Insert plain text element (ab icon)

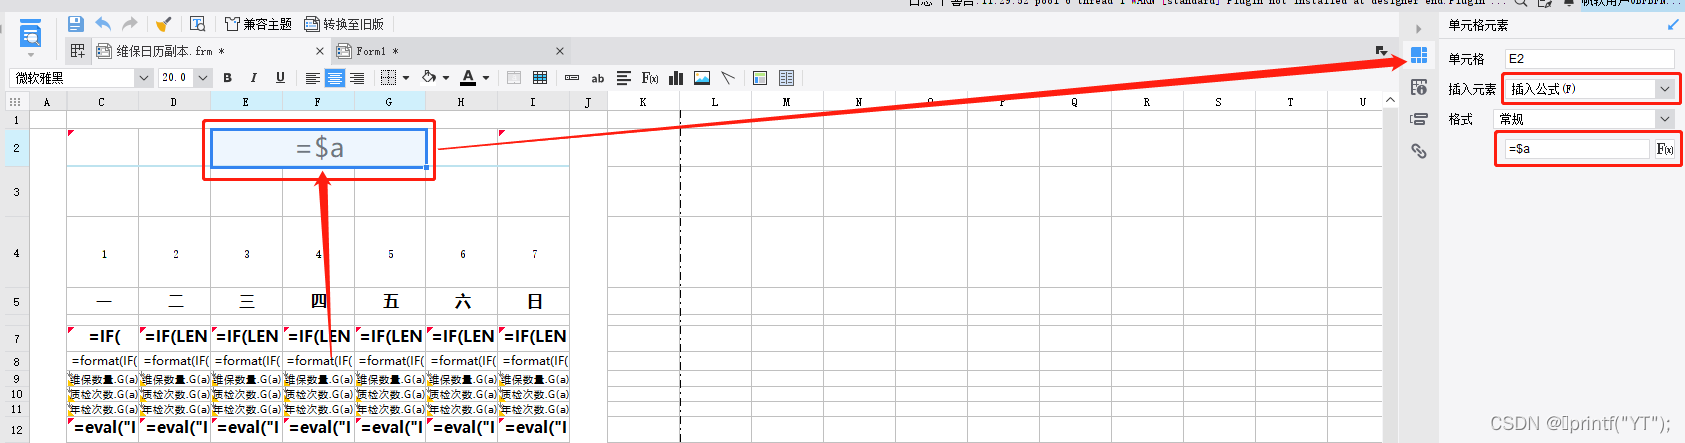tap(598, 78)
